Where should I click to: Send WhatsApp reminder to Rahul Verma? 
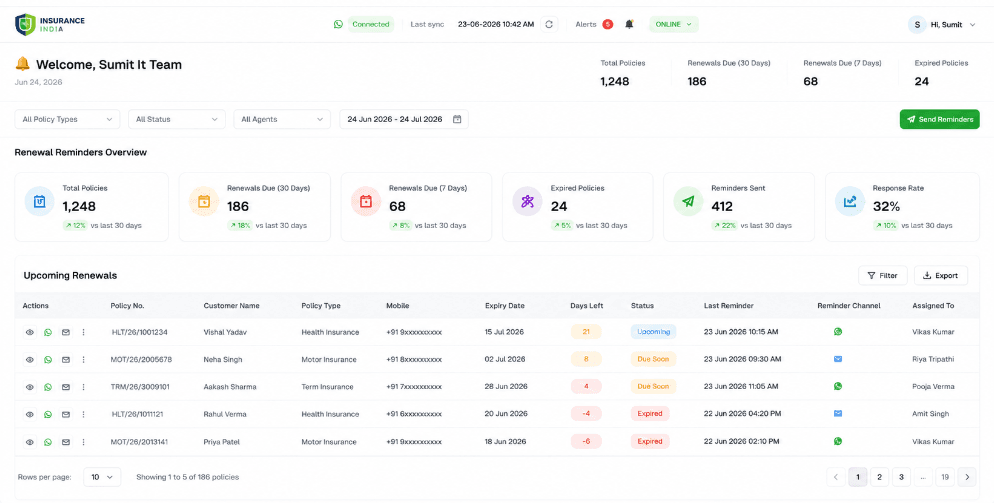tap(48, 414)
